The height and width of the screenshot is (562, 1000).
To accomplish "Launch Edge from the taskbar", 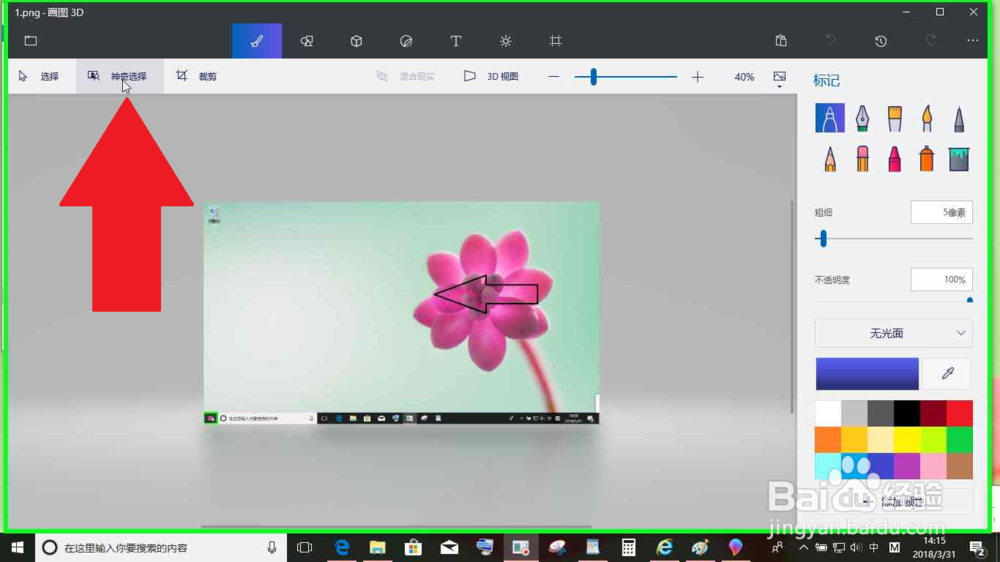I will point(342,547).
